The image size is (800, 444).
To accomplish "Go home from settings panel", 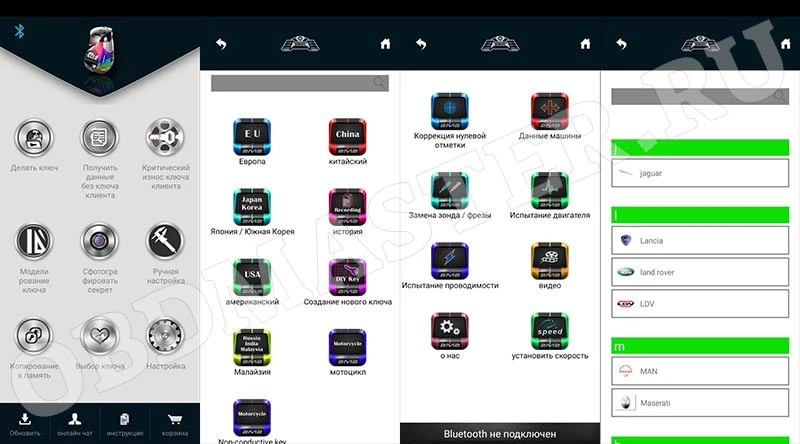I will pyautogui.click(x=585, y=44).
